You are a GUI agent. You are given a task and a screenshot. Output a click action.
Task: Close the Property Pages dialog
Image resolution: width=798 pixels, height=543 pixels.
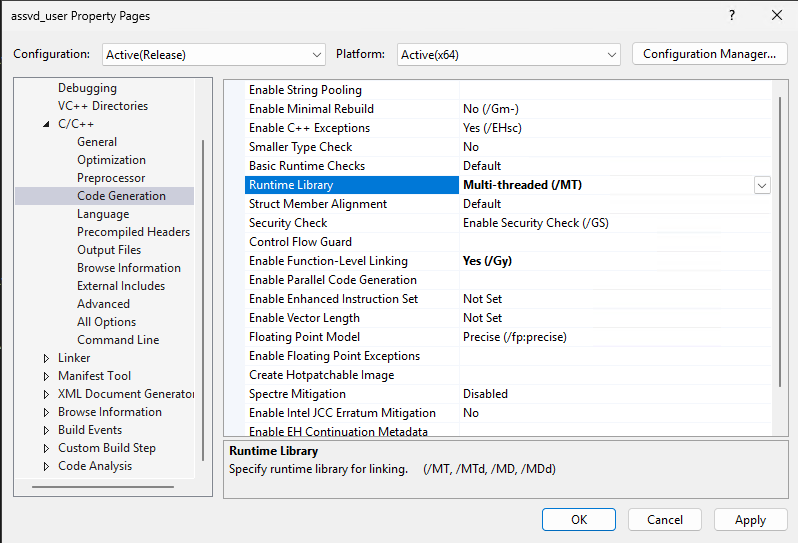pyautogui.click(x=777, y=15)
